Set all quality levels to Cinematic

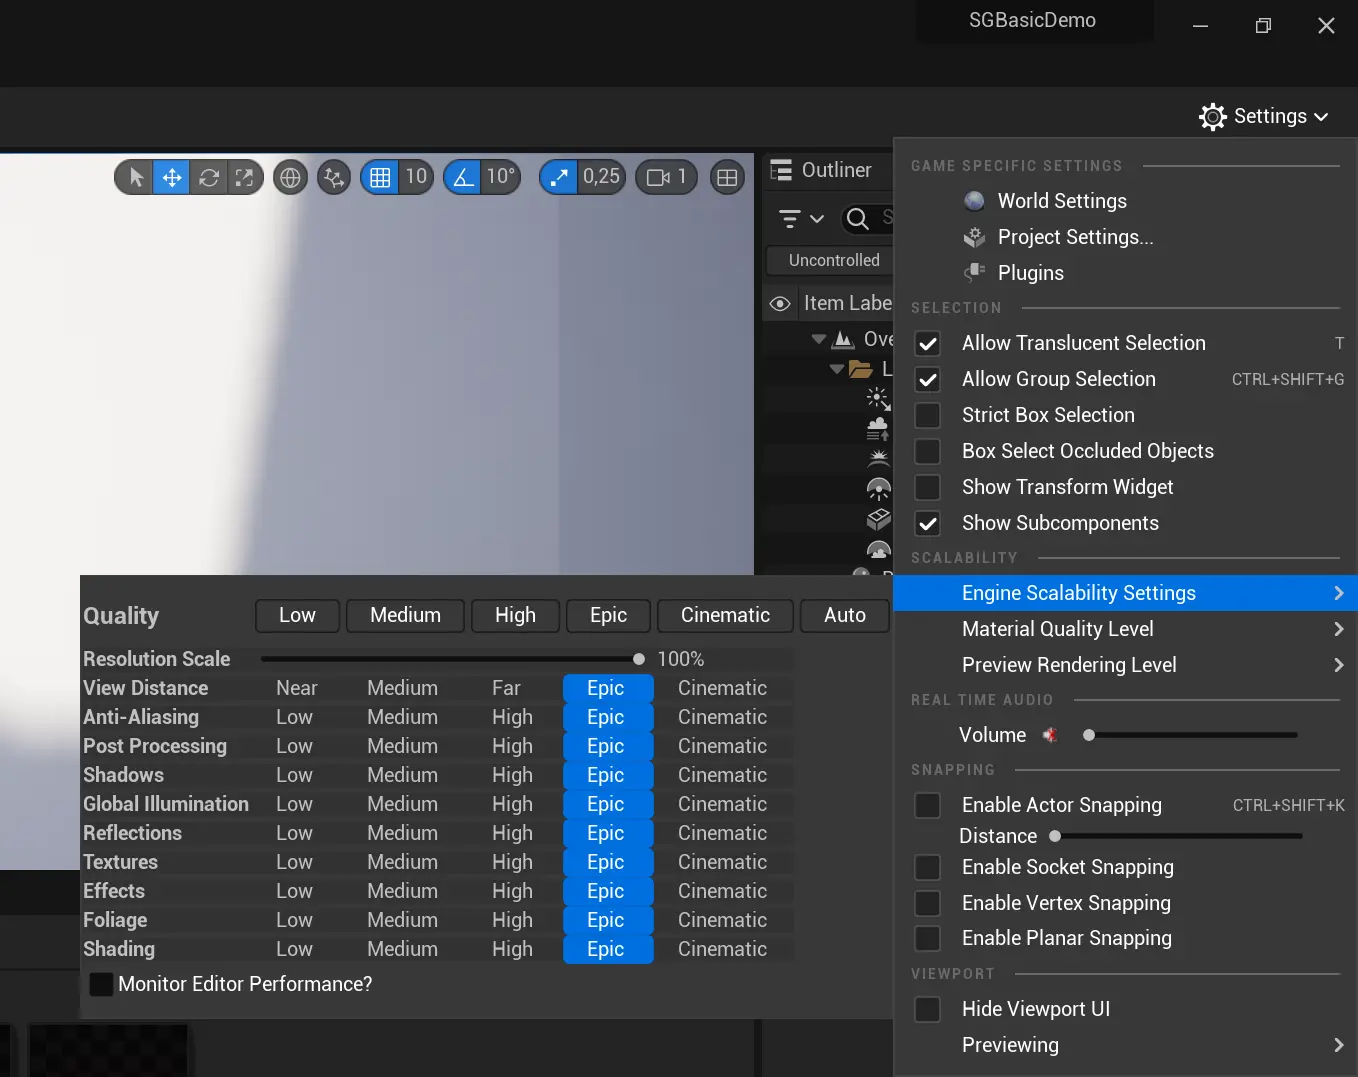[724, 615]
